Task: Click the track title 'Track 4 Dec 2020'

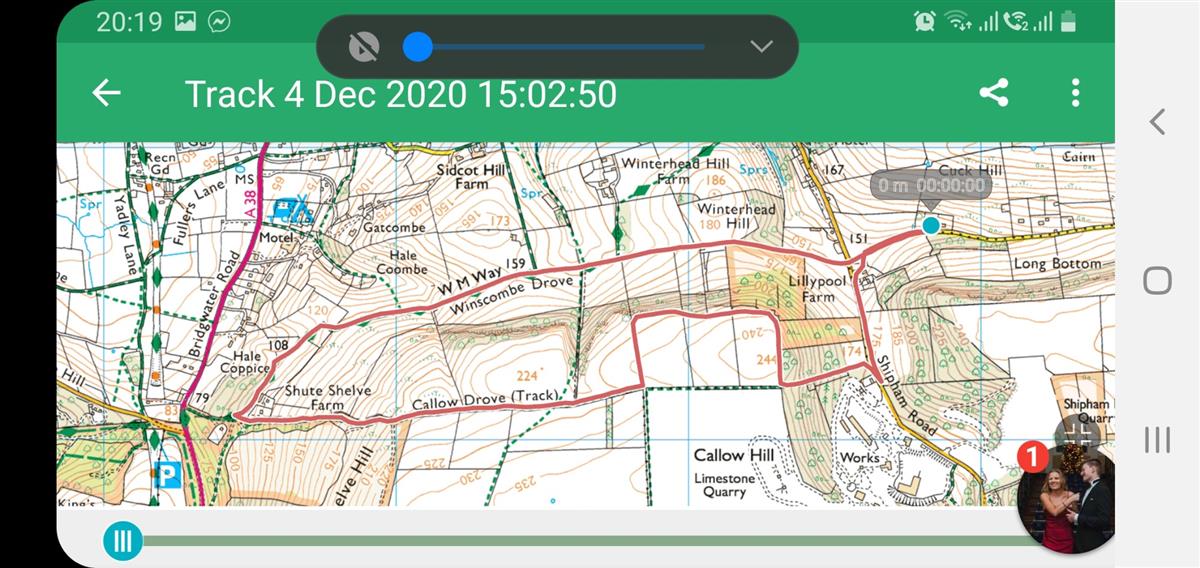Action: pos(400,94)
